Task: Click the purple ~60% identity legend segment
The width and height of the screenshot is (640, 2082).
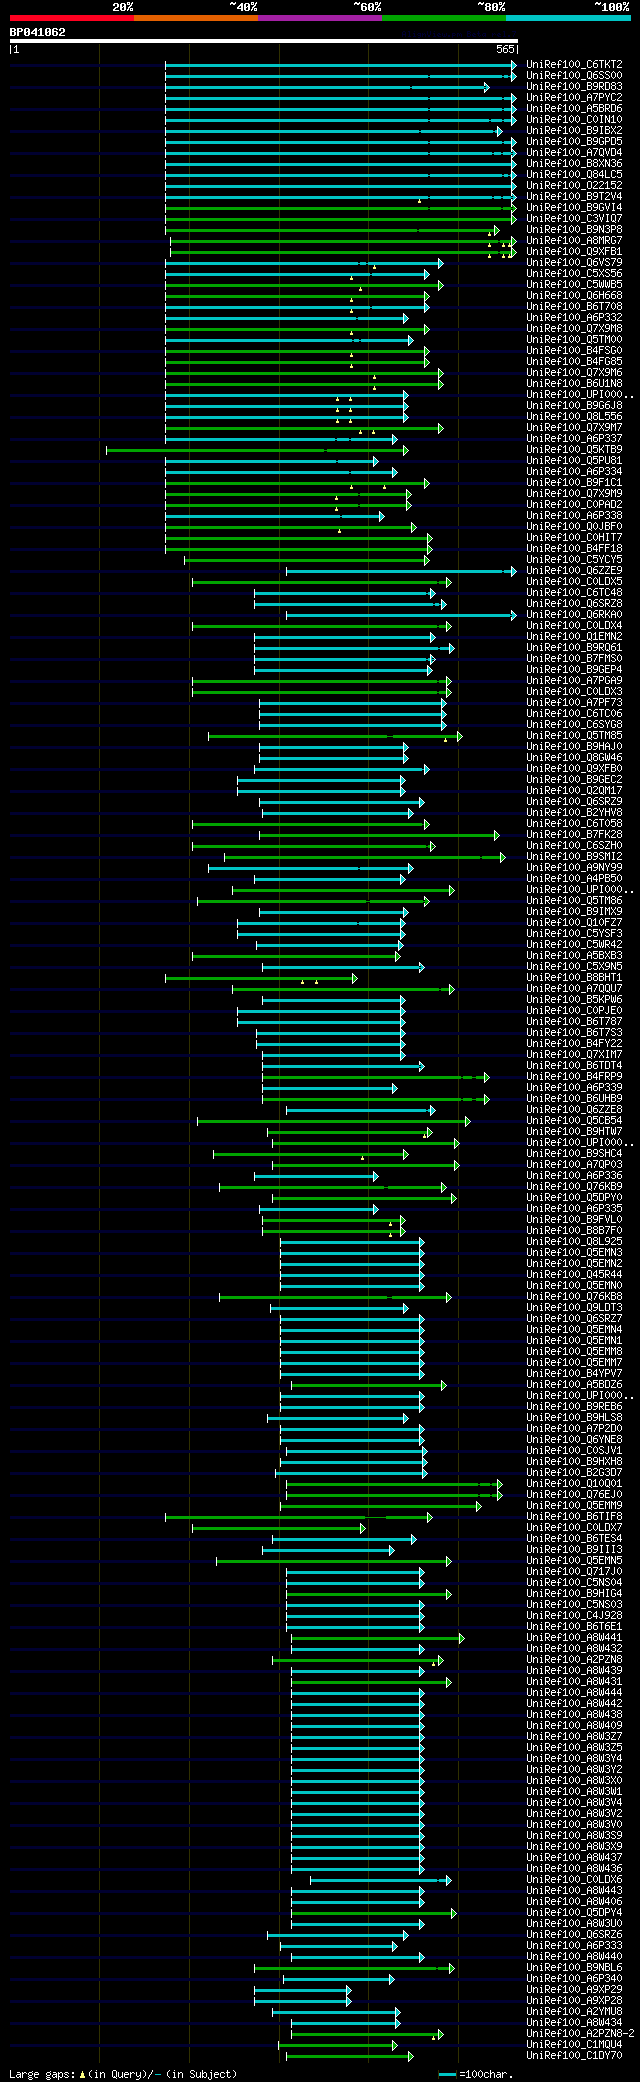Action: 320,17
